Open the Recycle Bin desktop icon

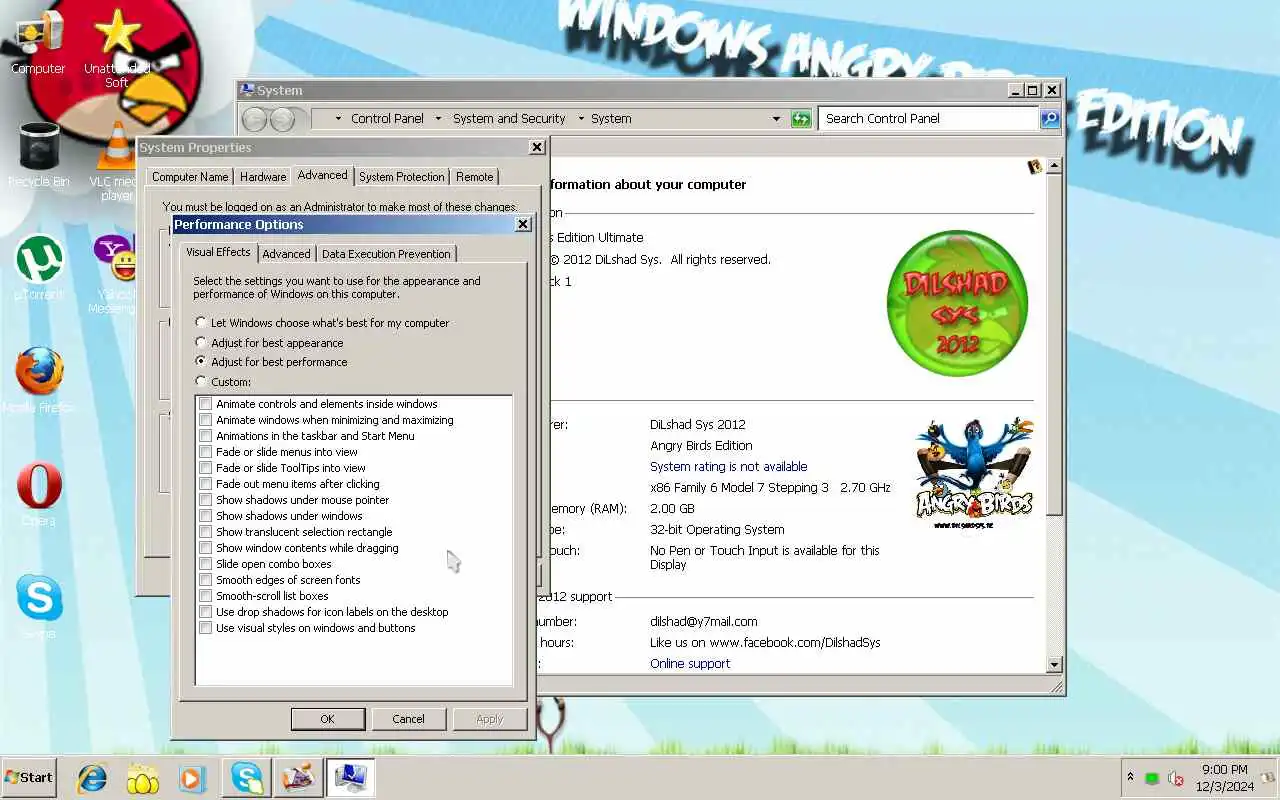tap(39, 155)
